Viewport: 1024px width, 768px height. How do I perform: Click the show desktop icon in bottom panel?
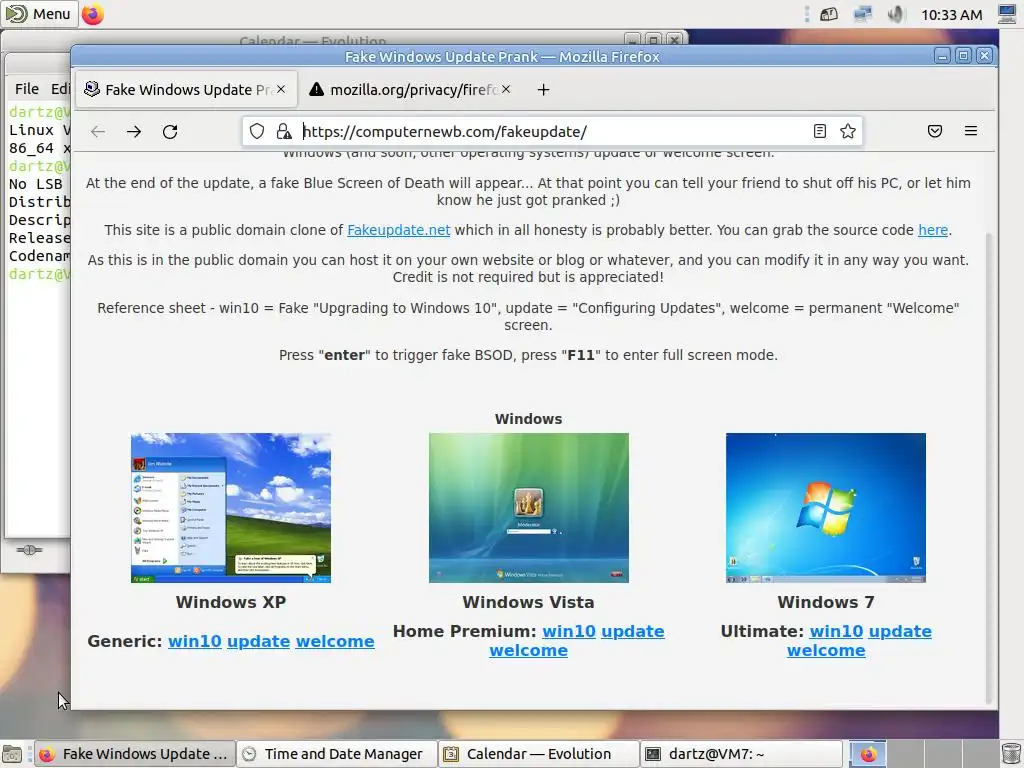[12, 754]
